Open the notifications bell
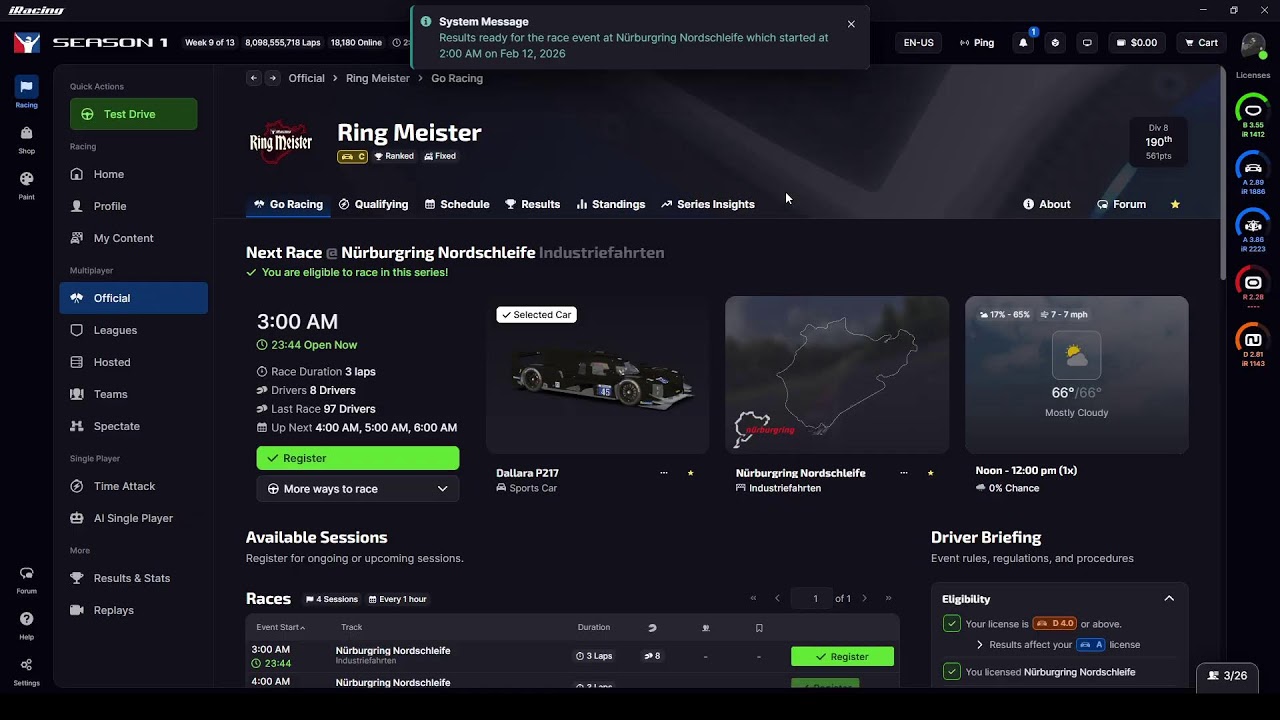 pyautogui.click(x=1023, y=43)
